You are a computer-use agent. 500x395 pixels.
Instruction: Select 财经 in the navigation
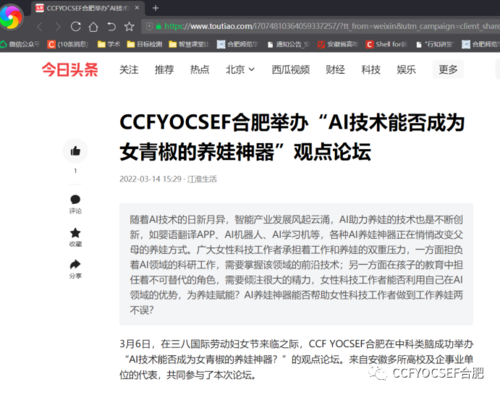click(335, 70)
